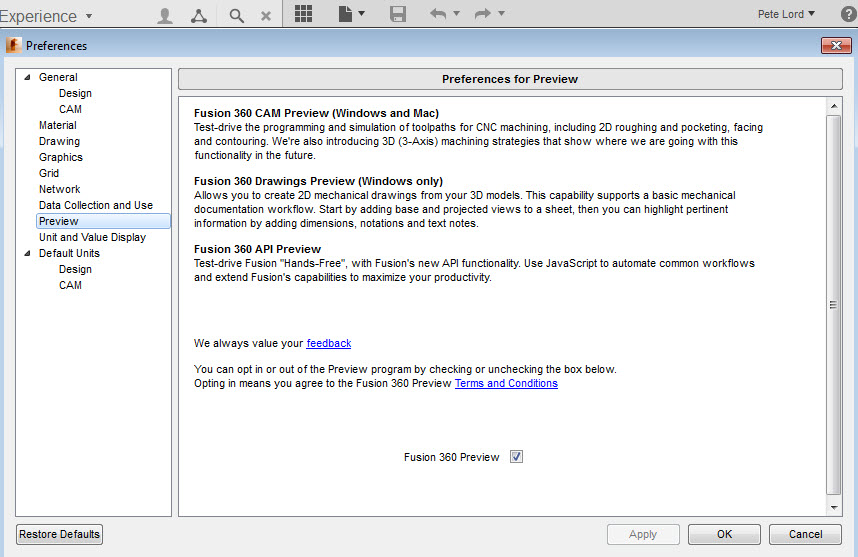
Task: Select Default Units in tree
Action: 69,253
